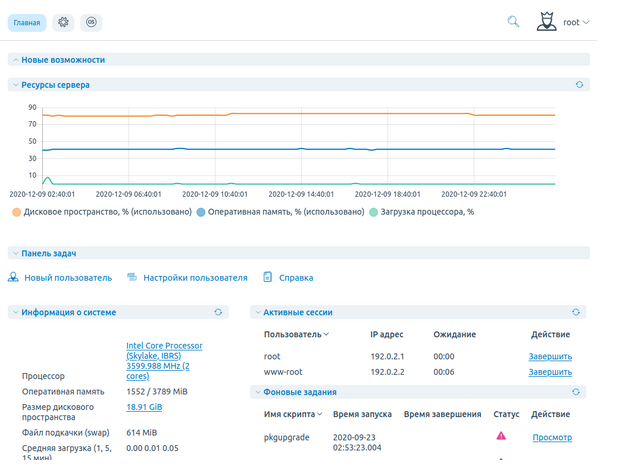The height and width of the screenshot is (470, 641).
Task: Click pkgupgrade warning status triangle
Action: pyautogui.click(x=501, y=436)
